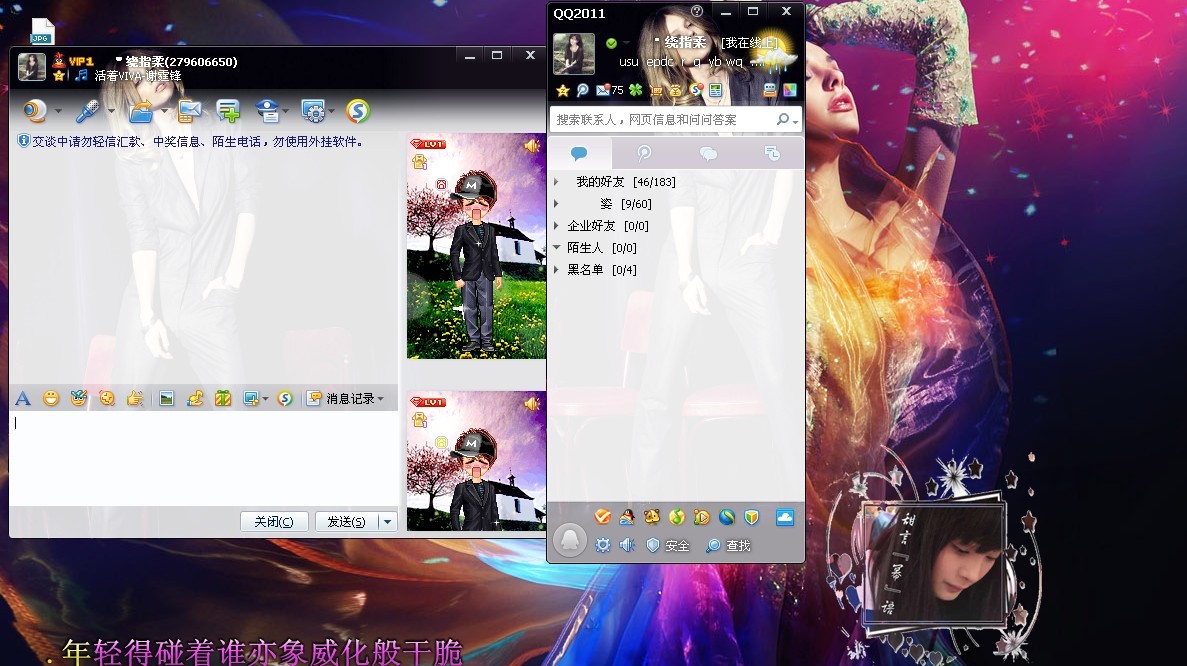
Task: Open the emoticon smiley picker
Action: [51, 398]
